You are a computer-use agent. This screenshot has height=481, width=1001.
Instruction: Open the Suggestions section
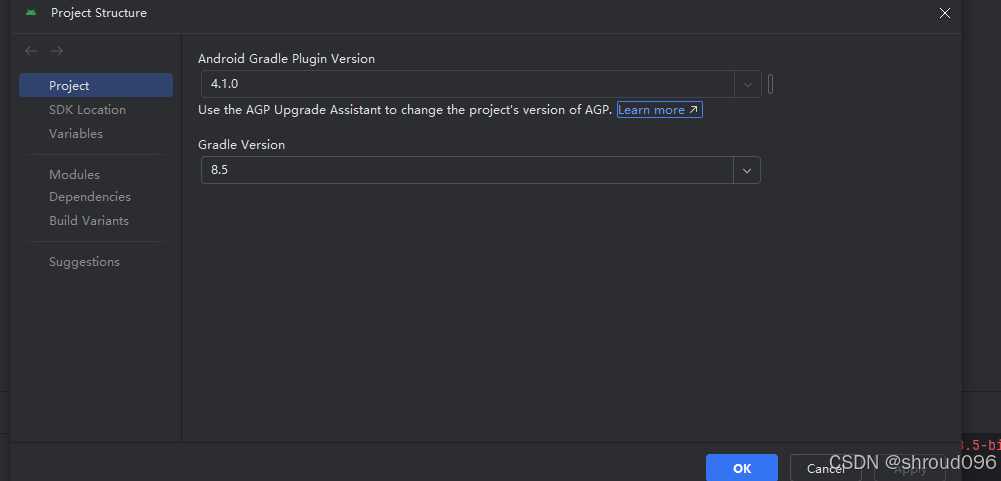click(84, 262)
